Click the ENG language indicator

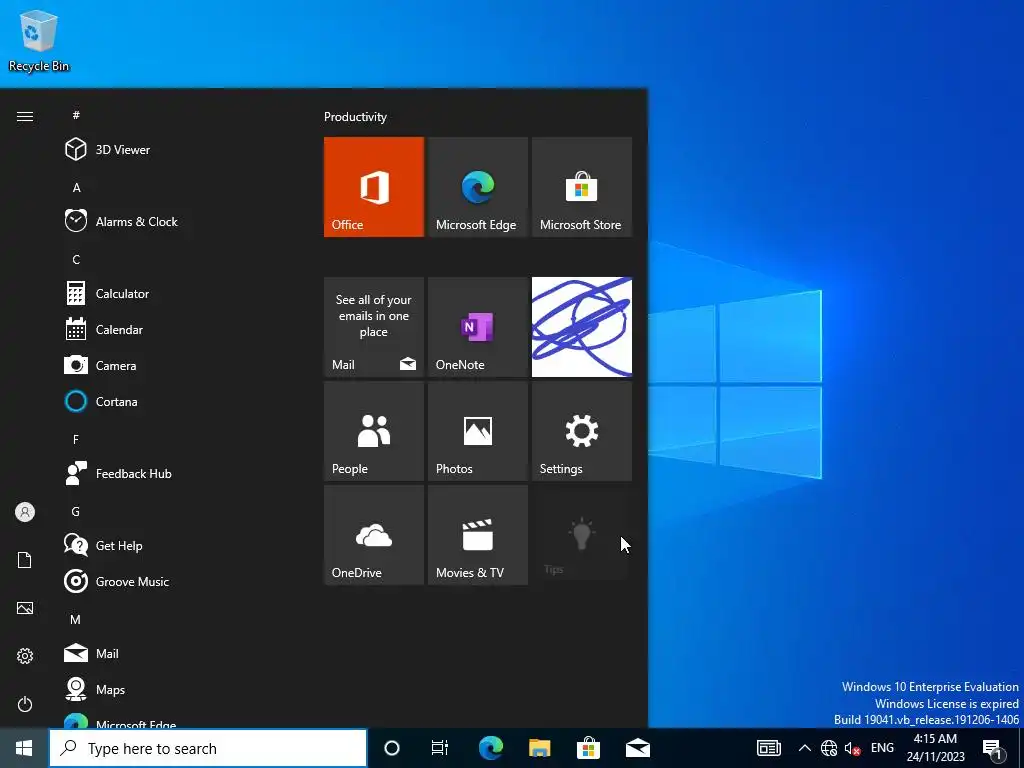[882, 748]
